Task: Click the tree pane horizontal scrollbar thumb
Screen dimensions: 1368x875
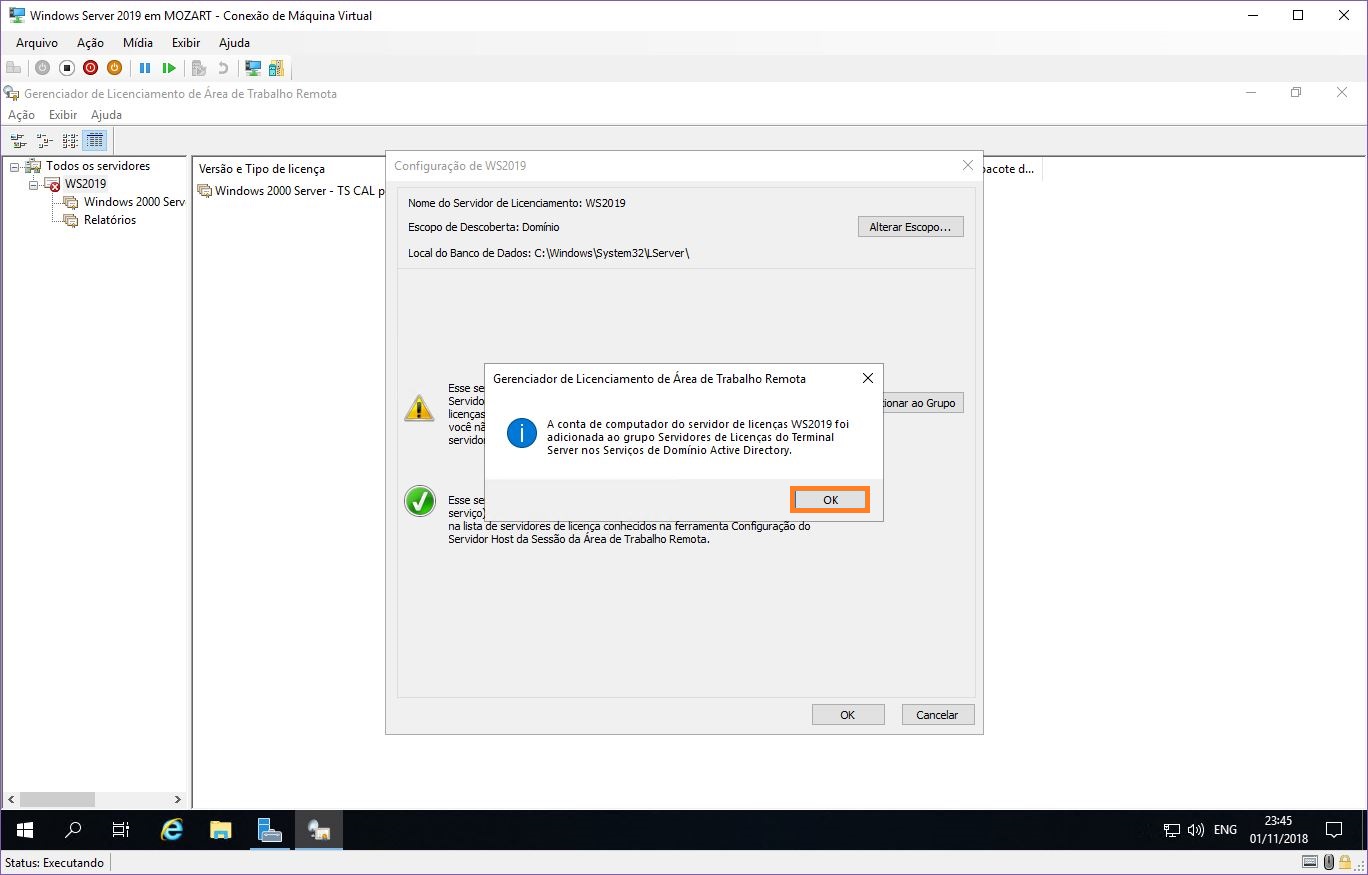Action: point(57,800)
